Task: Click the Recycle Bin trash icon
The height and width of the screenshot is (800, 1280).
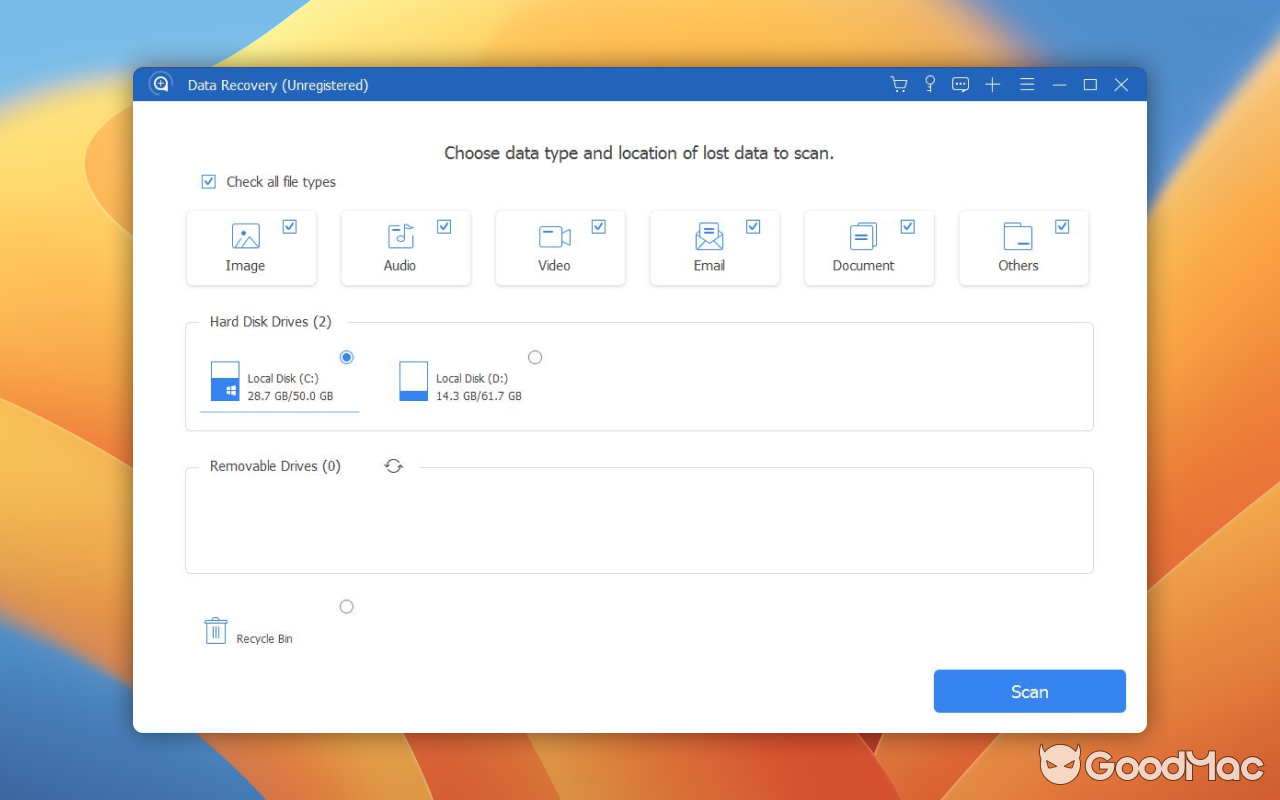Action: pos(215,629)
